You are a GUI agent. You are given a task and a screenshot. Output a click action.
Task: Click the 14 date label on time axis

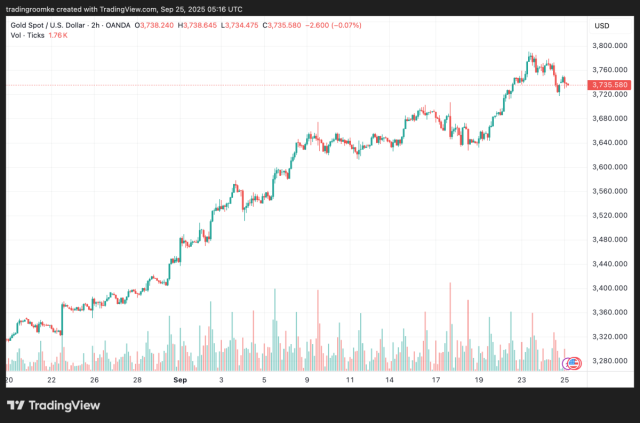point(389,380)
